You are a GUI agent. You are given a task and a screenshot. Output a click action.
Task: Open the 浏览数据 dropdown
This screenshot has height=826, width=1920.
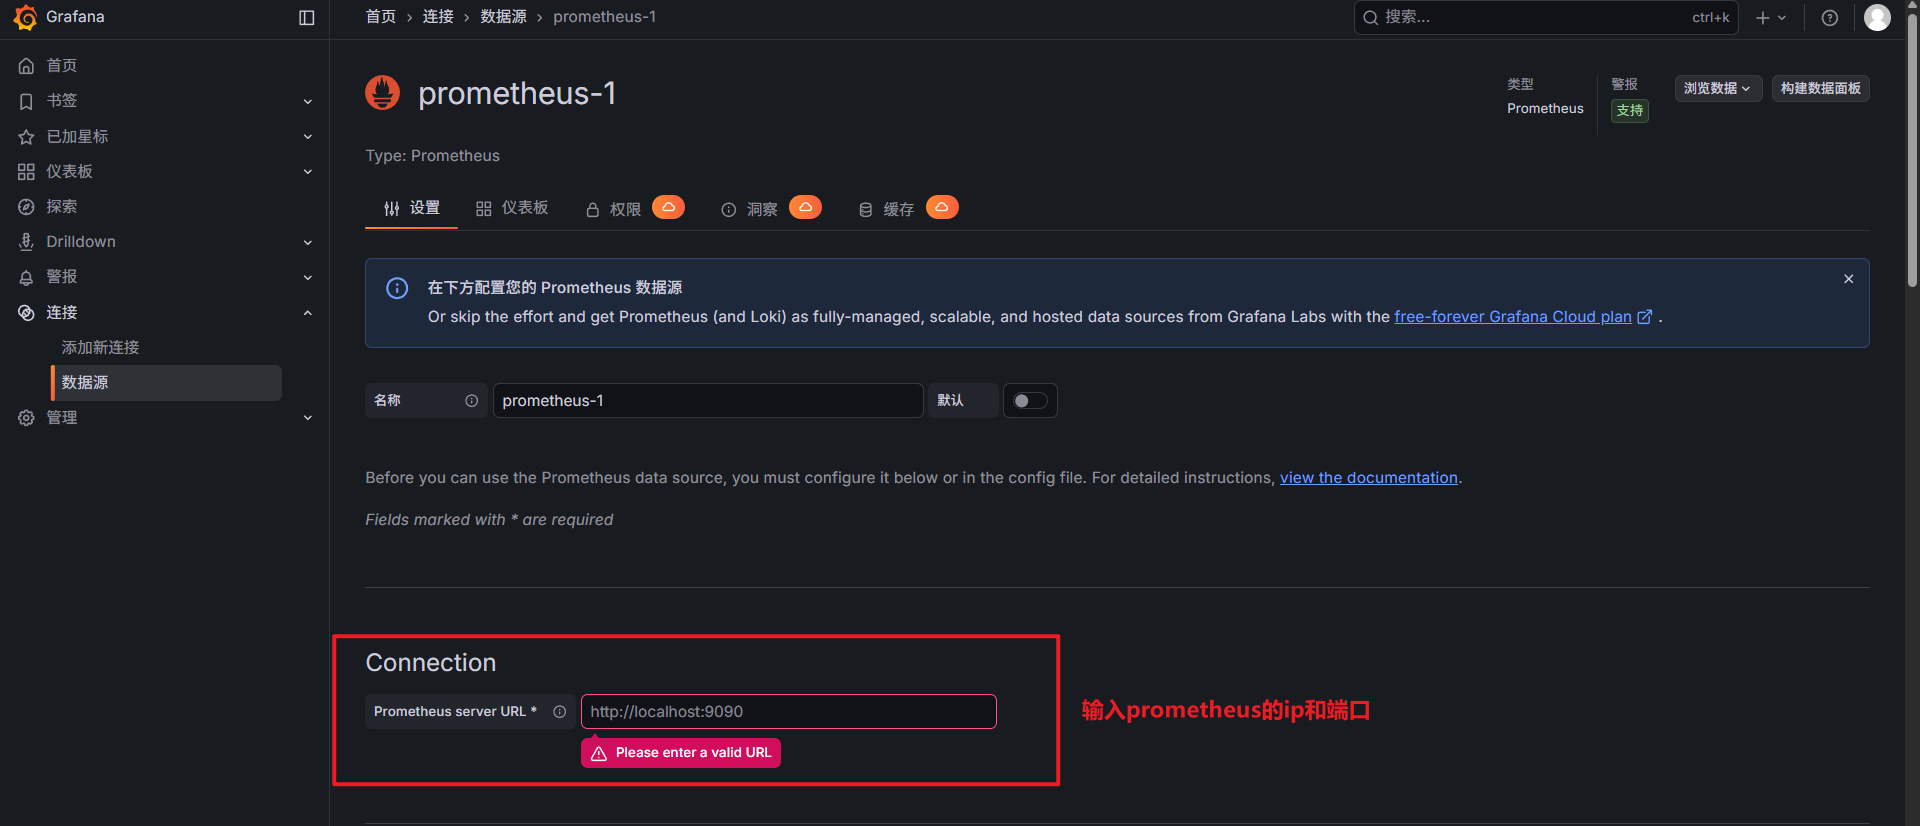pyautogui.click(x=1718, y=88)
